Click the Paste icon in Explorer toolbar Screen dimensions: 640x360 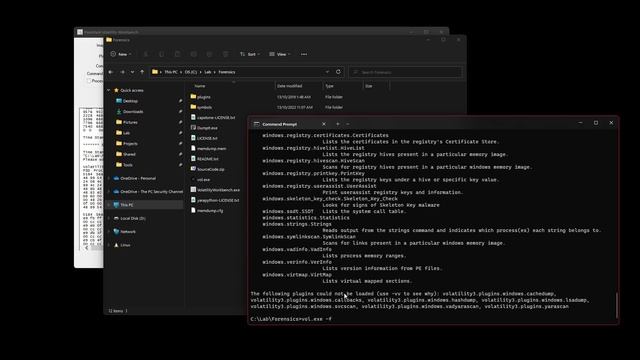coord(178,54)
